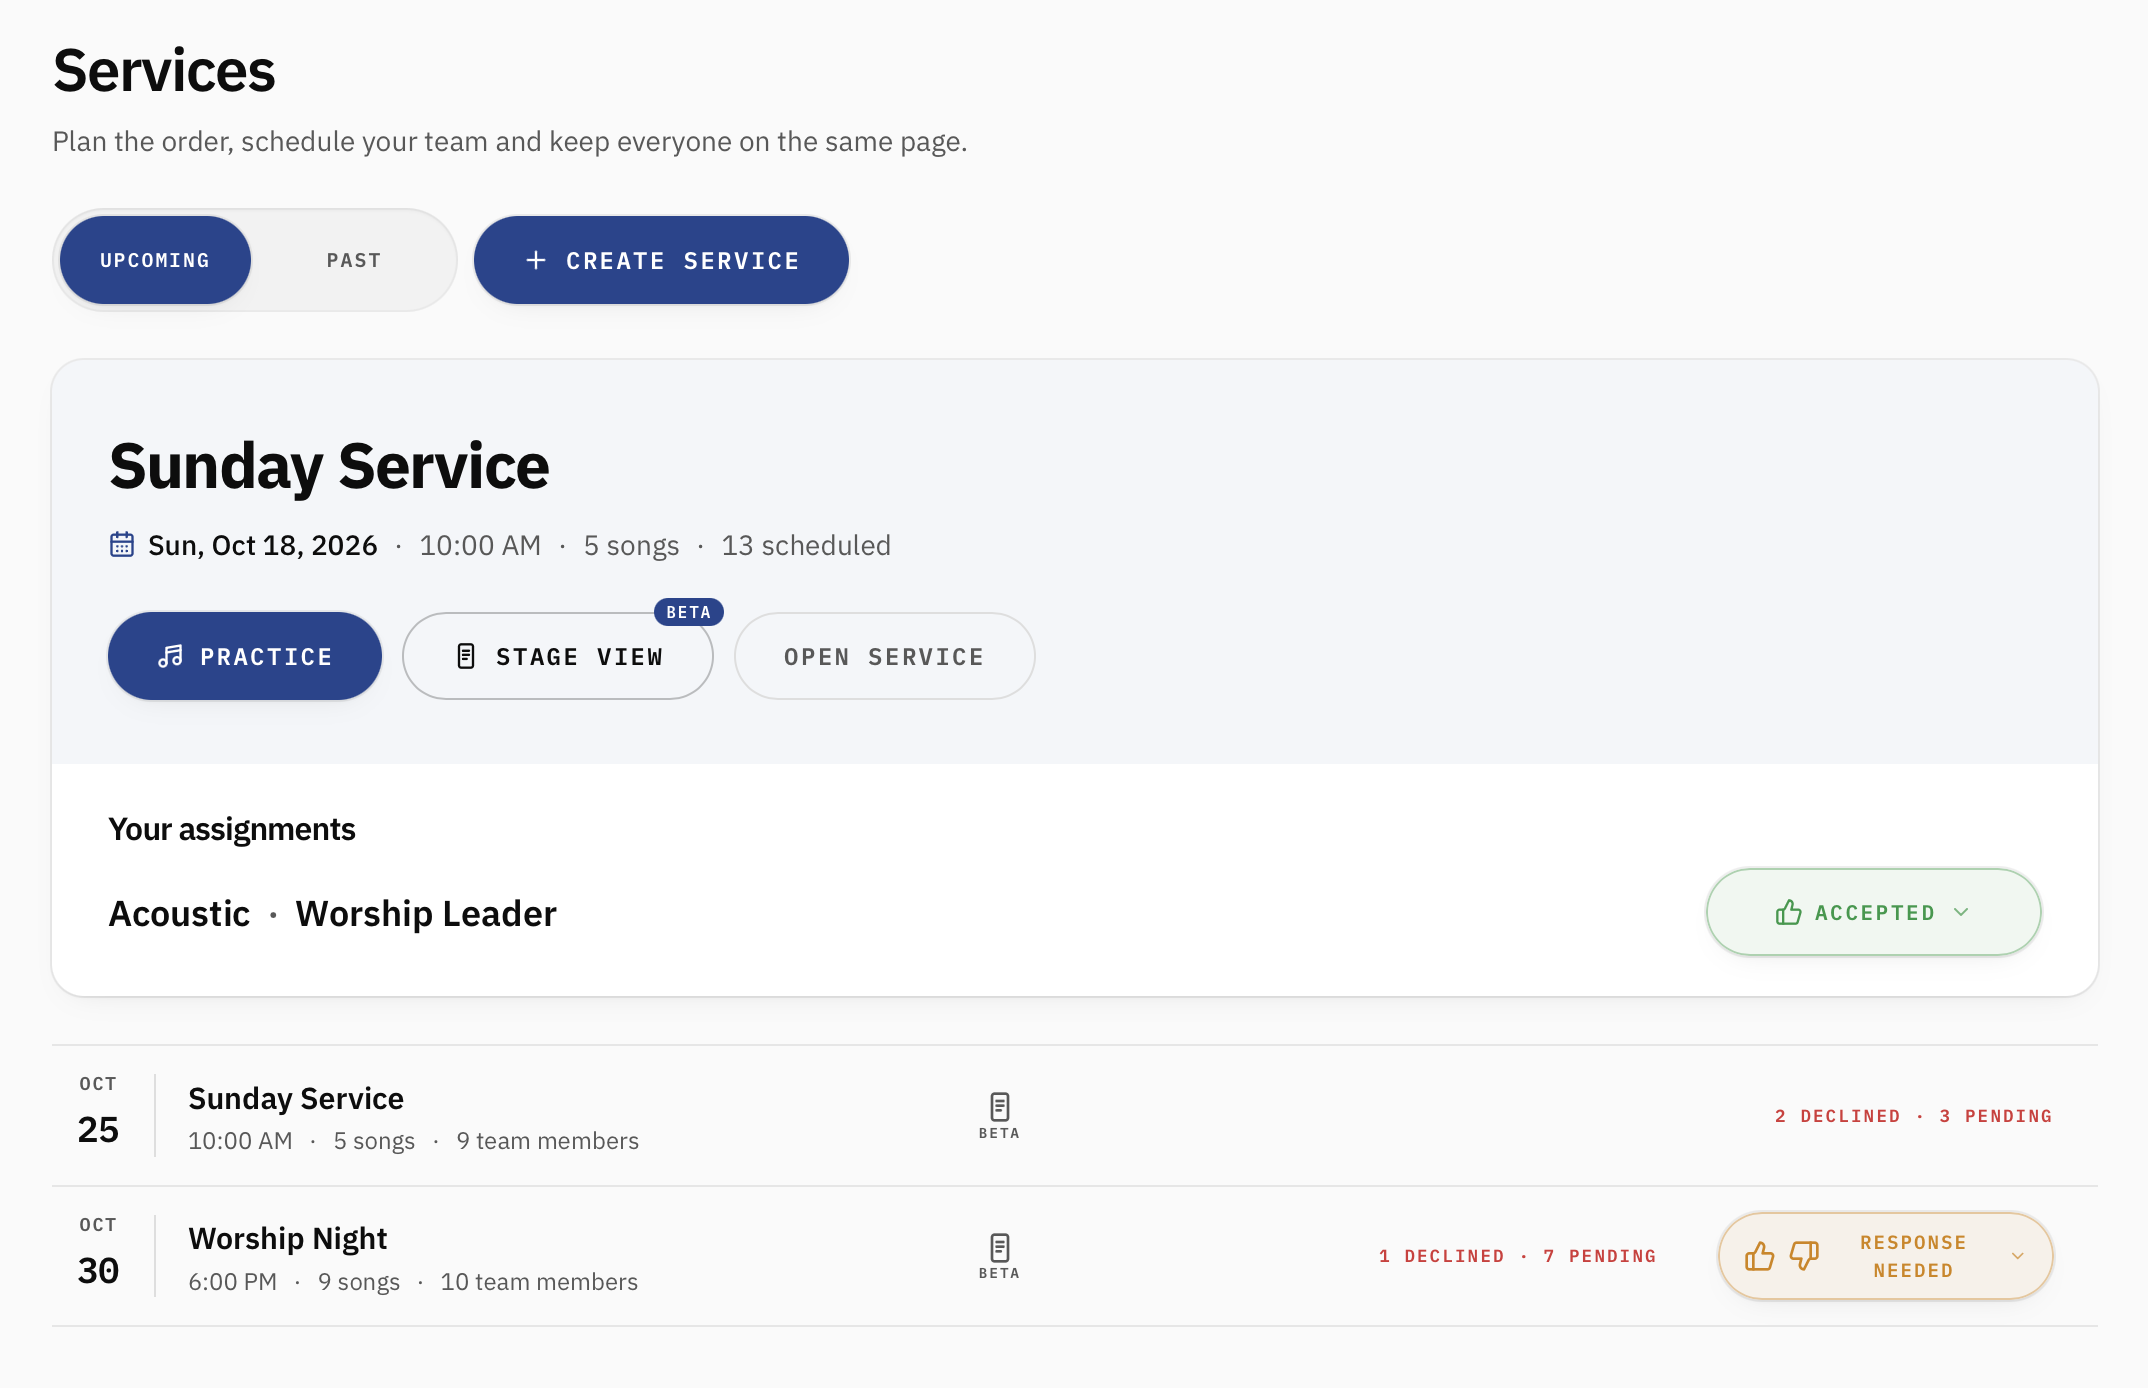Click 'Acoustic · Worship Leader' assignment
The height and width of the screenshot is (1388, 2148).
click(332, 913)
